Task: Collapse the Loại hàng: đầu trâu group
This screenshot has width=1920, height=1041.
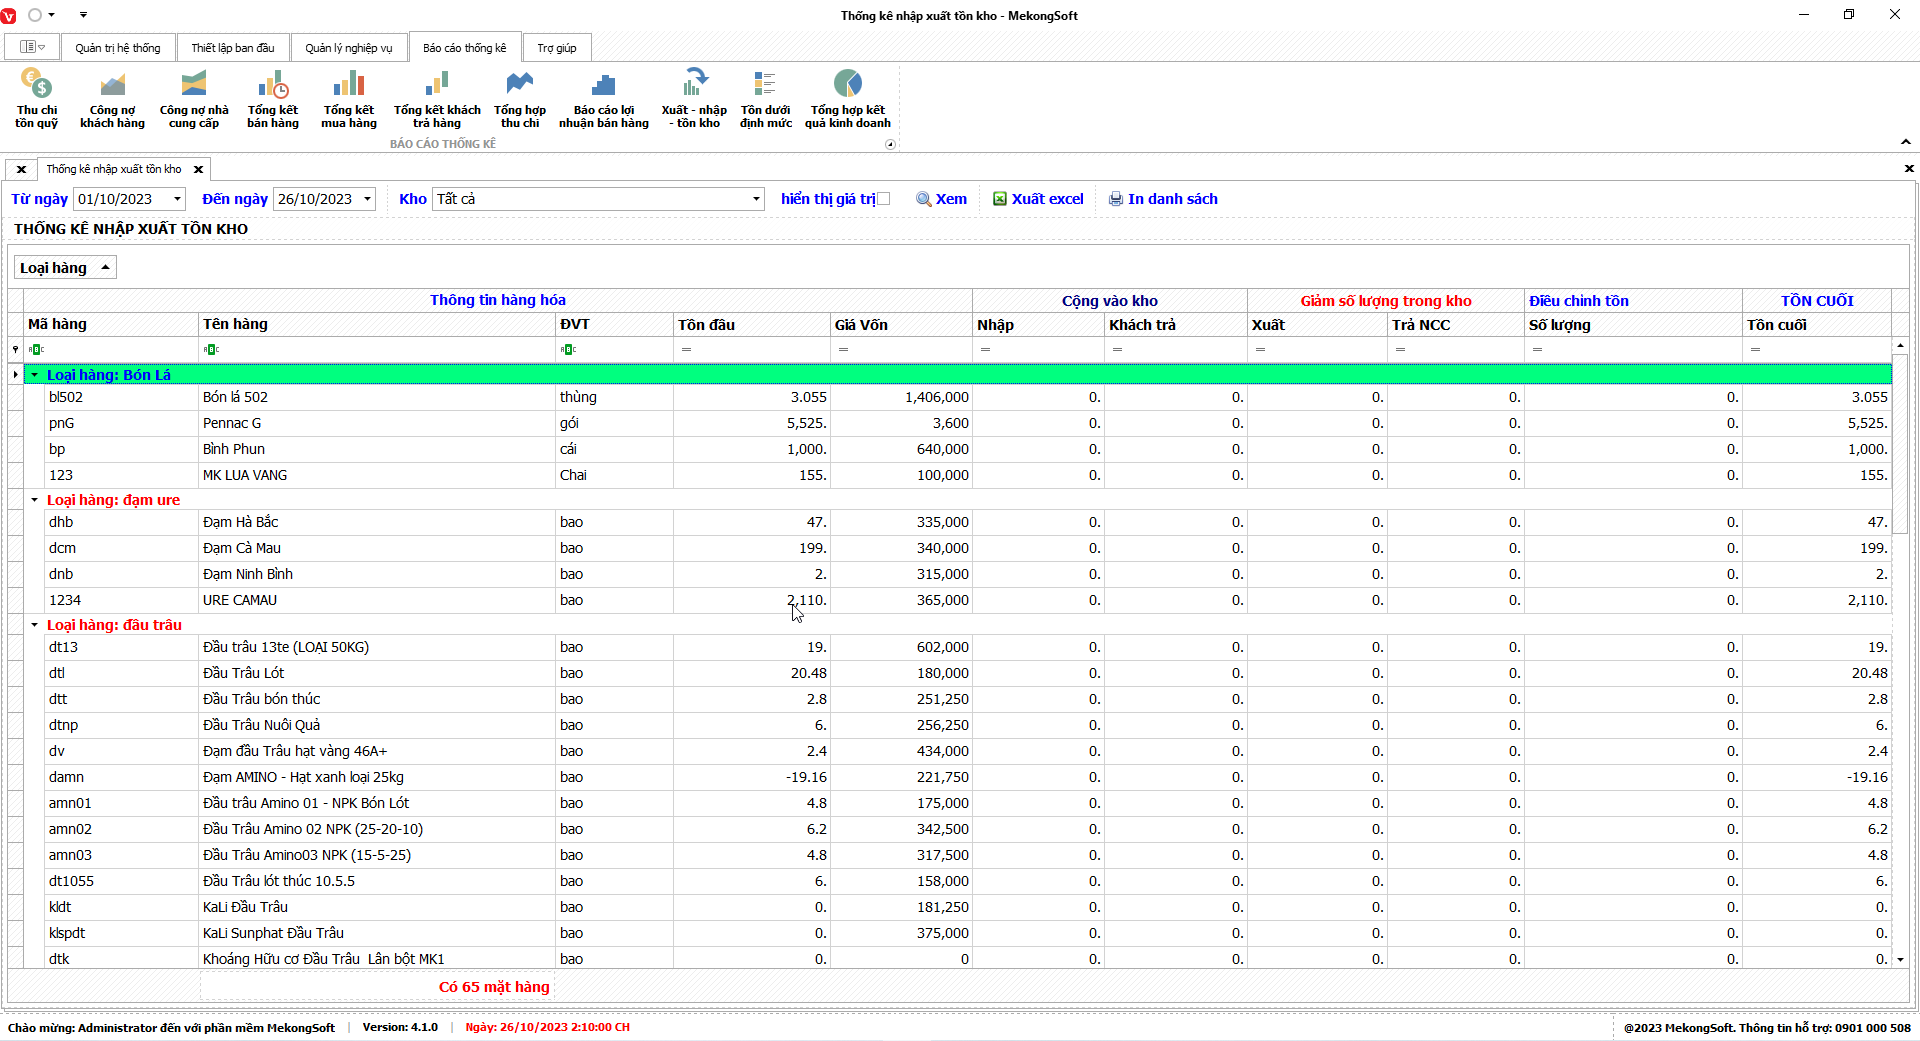Action: point(34,625)
